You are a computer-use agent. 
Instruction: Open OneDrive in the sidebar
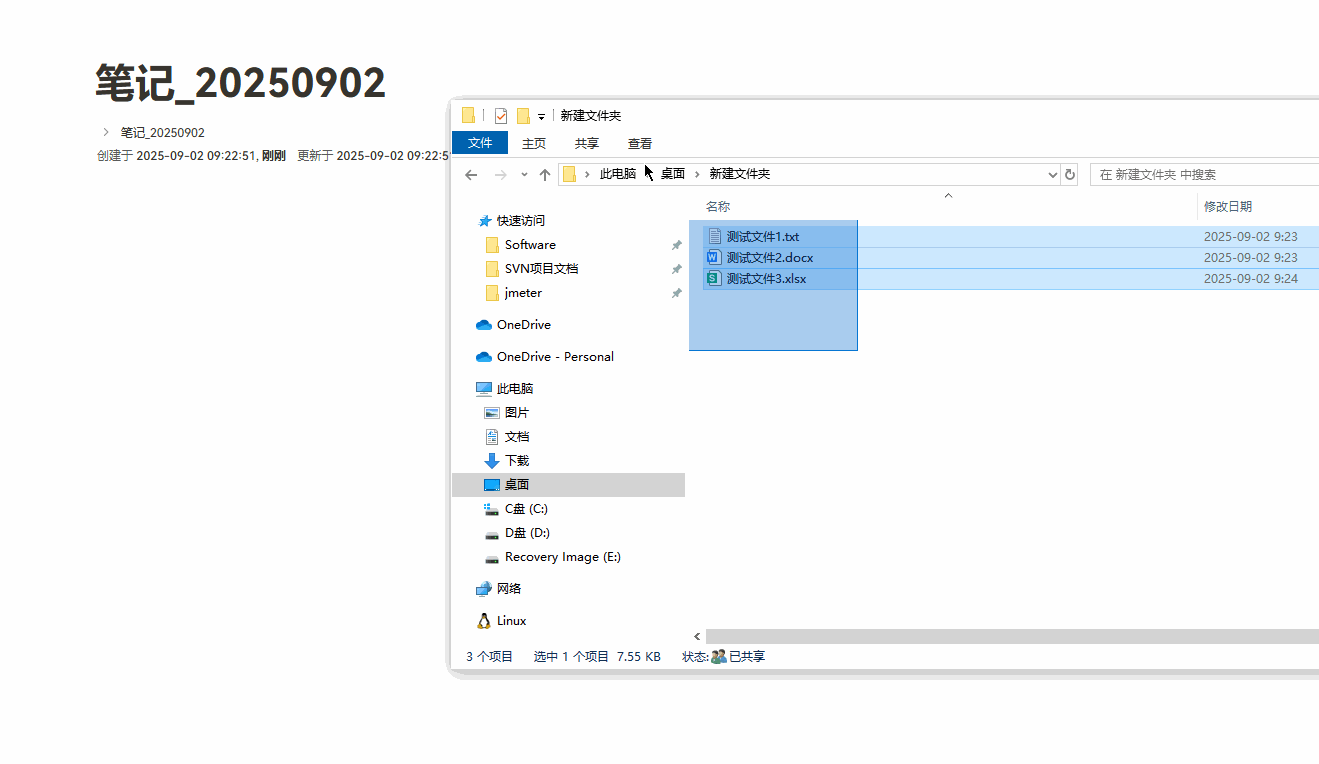pyautogui.click(x=522, y=324)
